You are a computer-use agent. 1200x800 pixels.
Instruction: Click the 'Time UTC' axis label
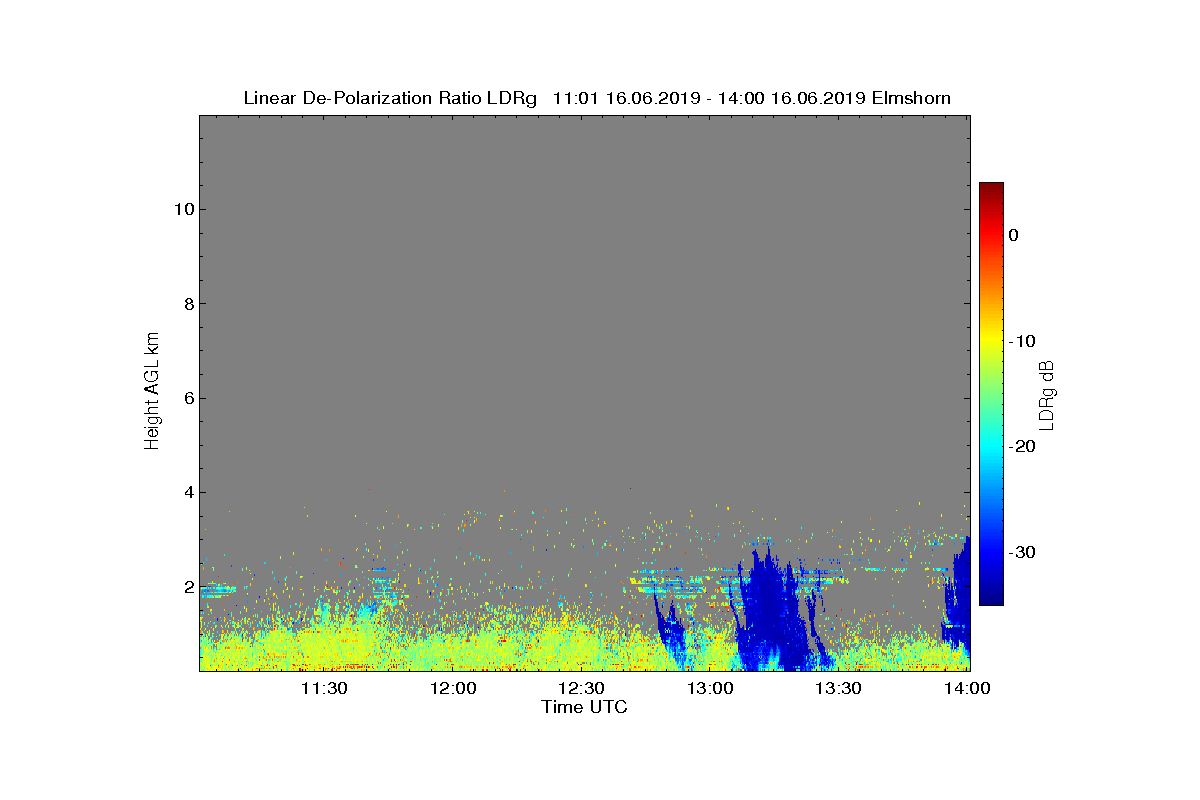click(x=585, y=707)
